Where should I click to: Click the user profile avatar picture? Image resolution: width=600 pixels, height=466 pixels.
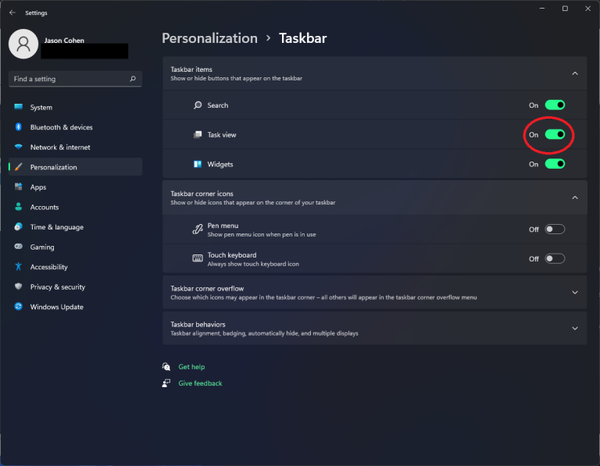click(x=22, y=43)
